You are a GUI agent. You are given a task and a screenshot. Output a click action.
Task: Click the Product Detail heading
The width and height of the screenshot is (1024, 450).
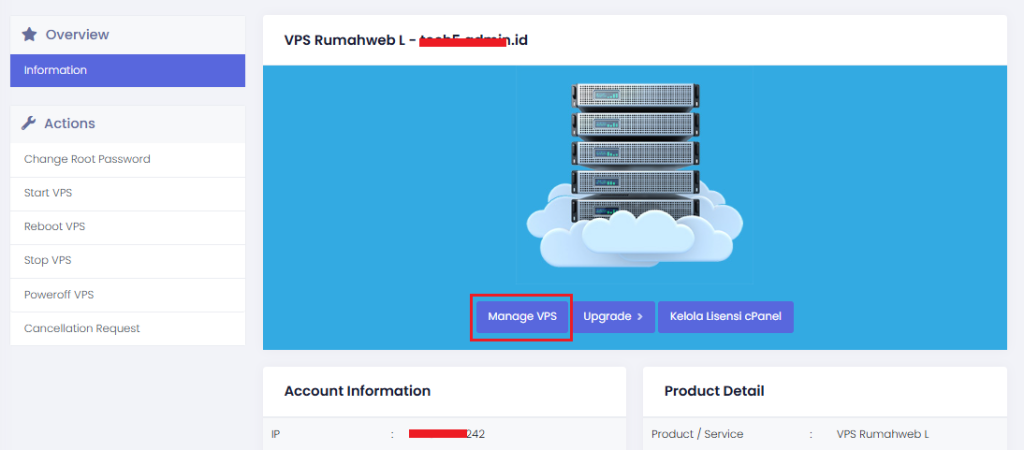(714, 391)
